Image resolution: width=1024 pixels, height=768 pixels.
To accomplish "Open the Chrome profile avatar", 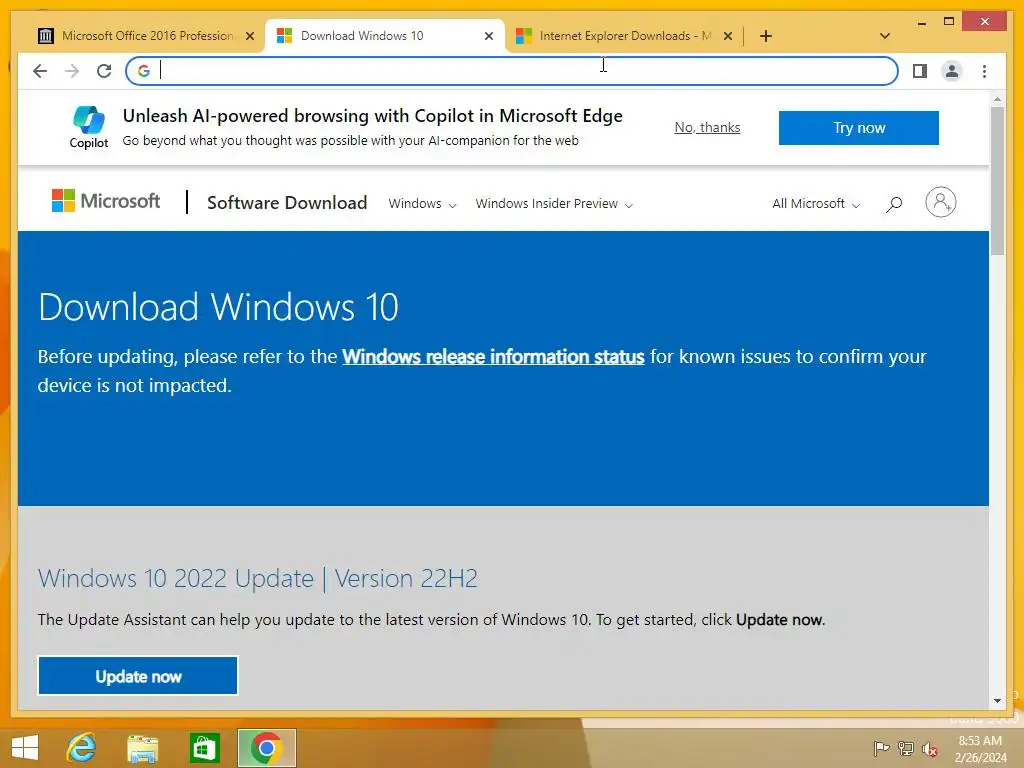I will tap(952, 71).
